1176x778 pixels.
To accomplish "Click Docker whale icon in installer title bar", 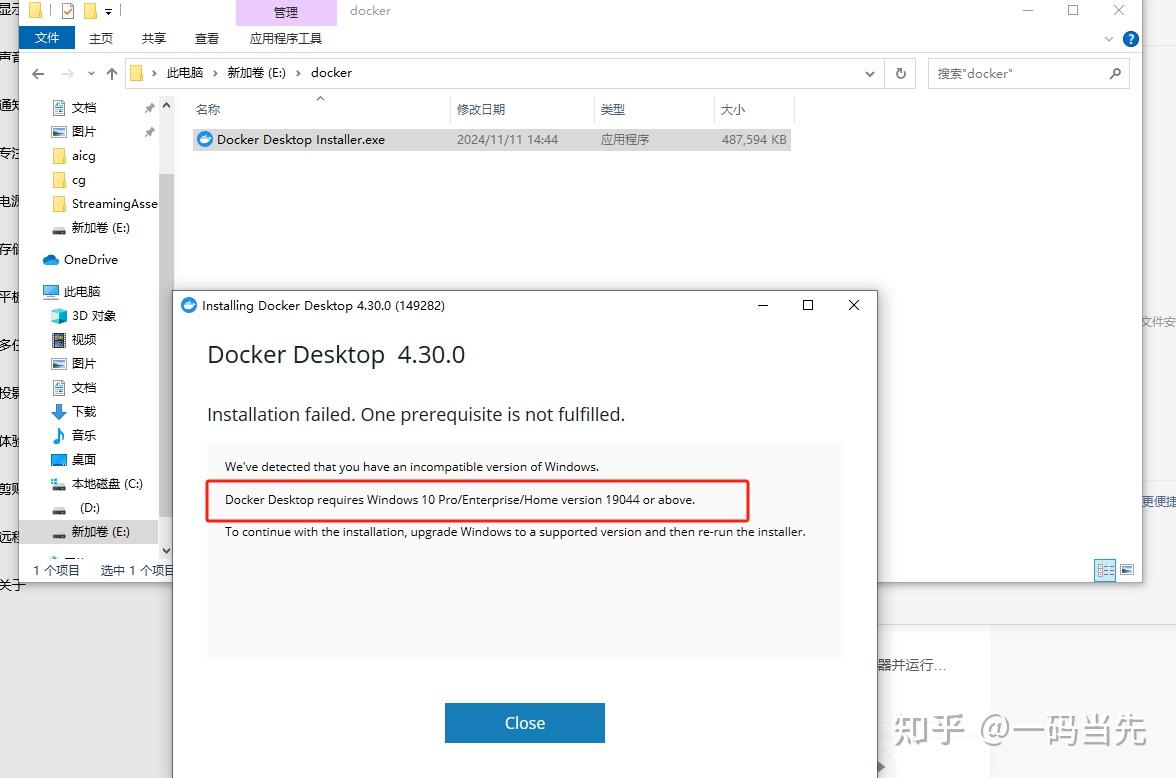I will (189, 305).
